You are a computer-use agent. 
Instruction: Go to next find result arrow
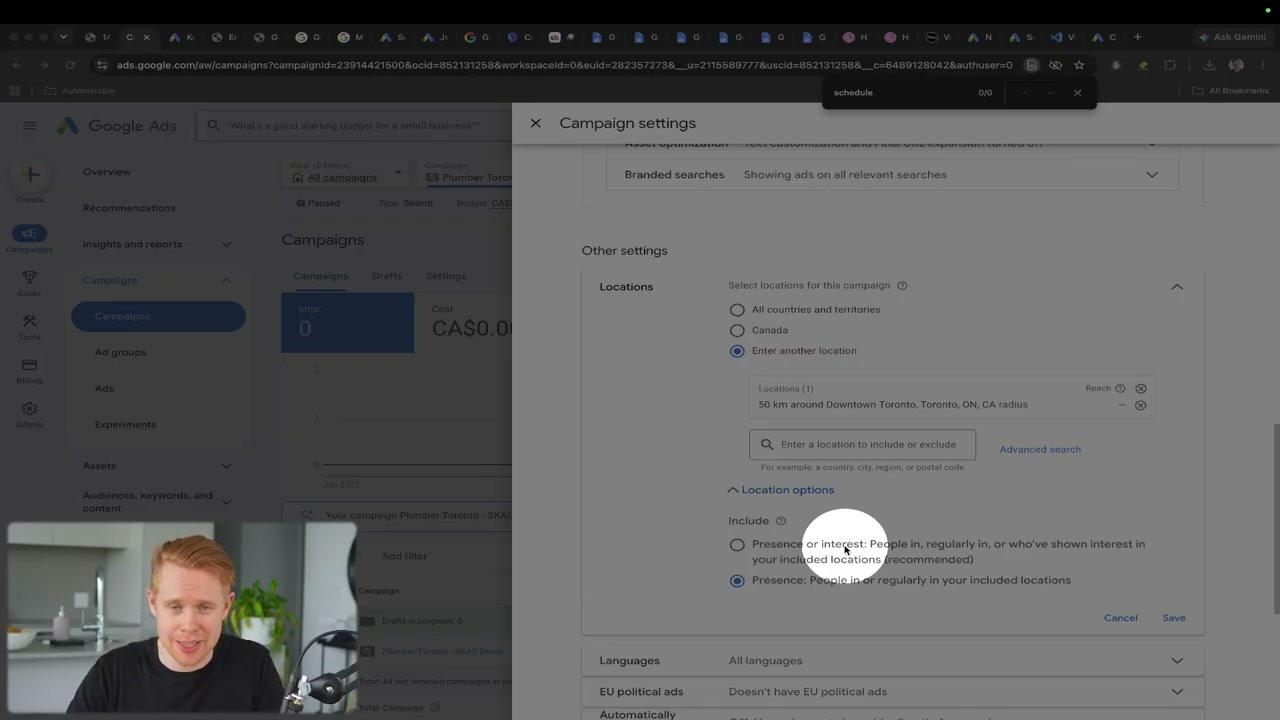(1050, 93)
